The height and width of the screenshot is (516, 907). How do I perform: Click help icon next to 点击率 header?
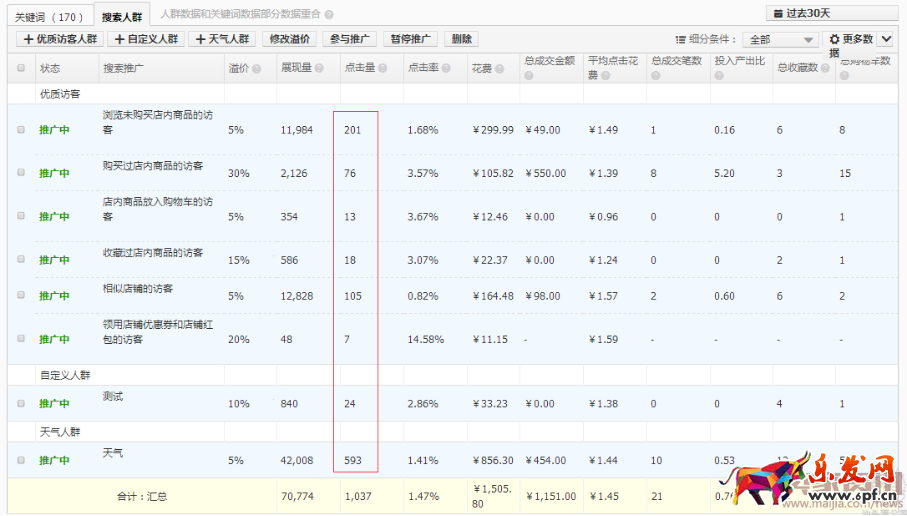coord(446,68)
